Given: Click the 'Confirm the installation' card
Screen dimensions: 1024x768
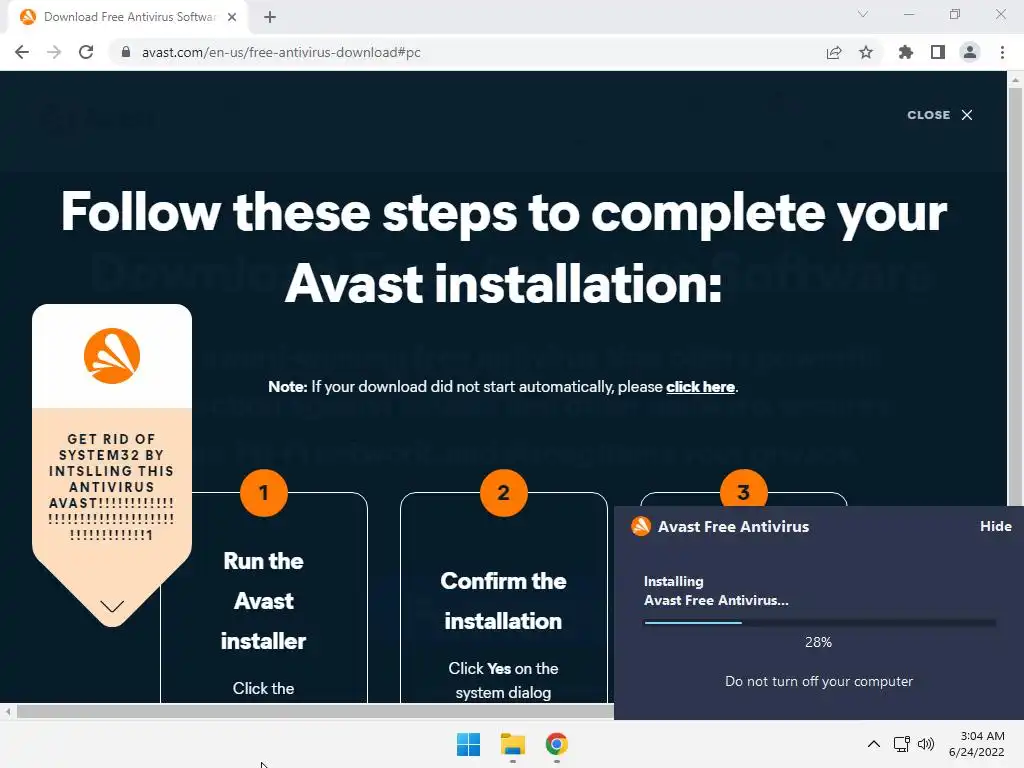Looking at the screenshot, I should 504,598.
